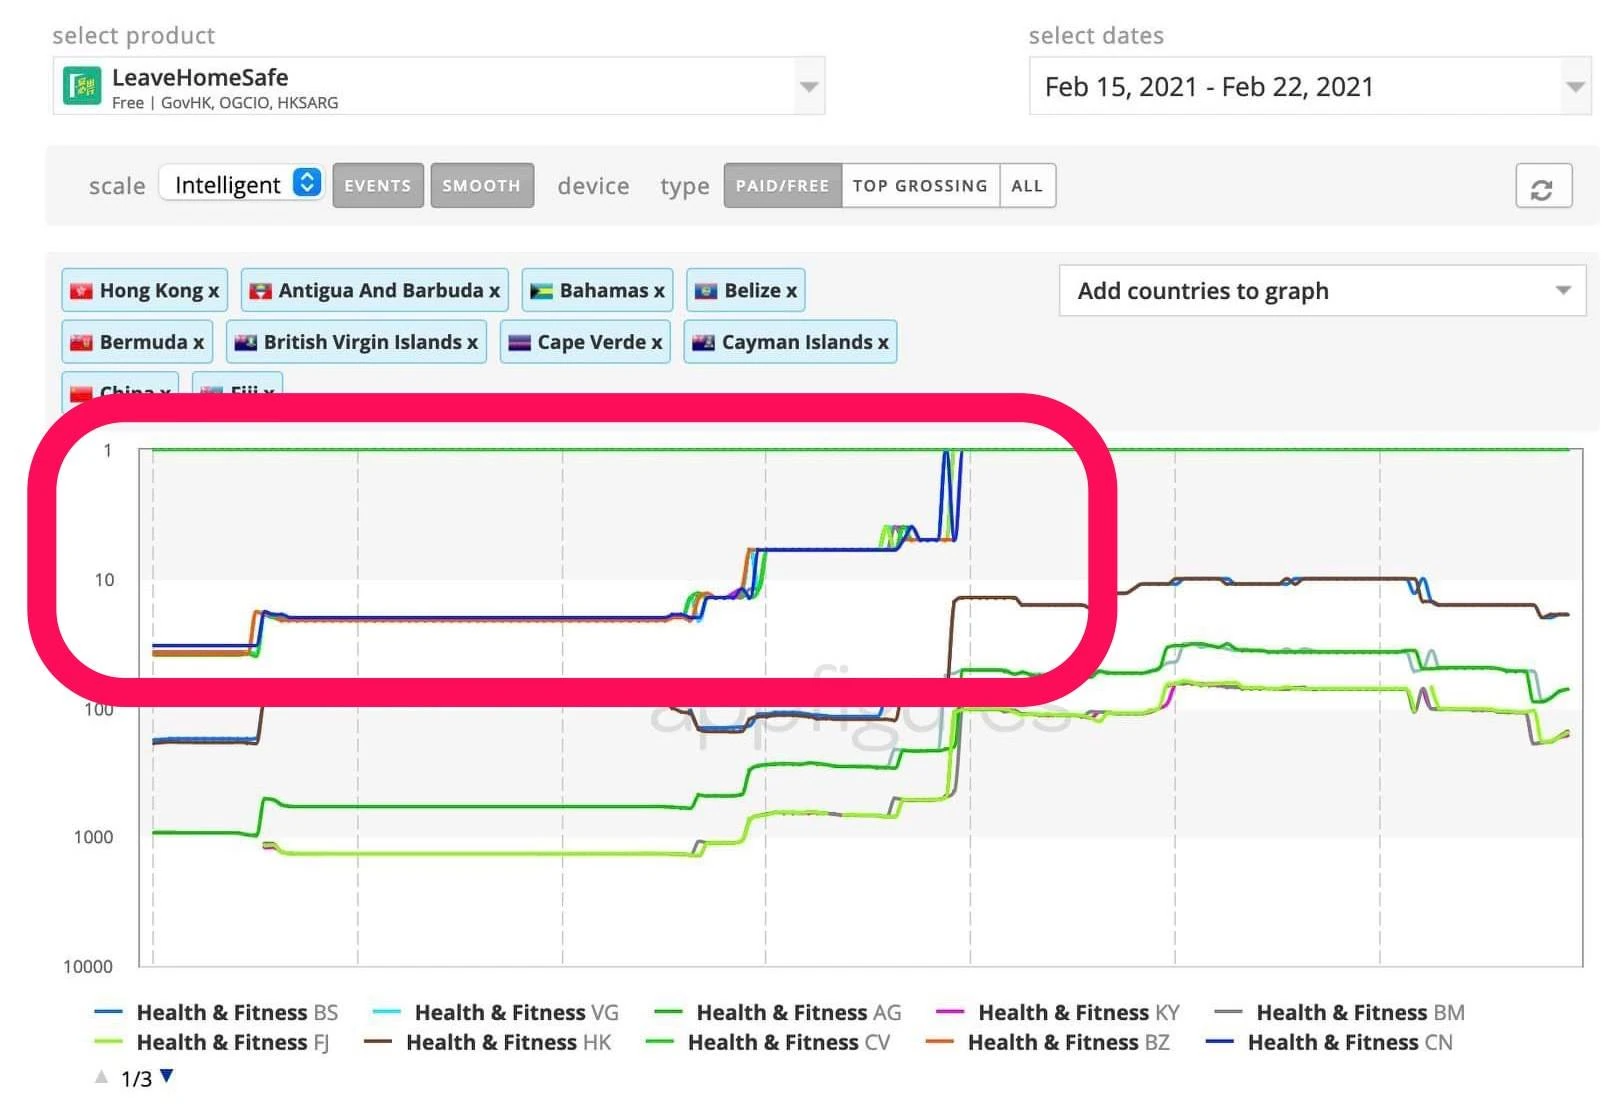Toggle the EVENTS button
This screenshot has height=1112, width=1624.
click(x=378, y=186)
